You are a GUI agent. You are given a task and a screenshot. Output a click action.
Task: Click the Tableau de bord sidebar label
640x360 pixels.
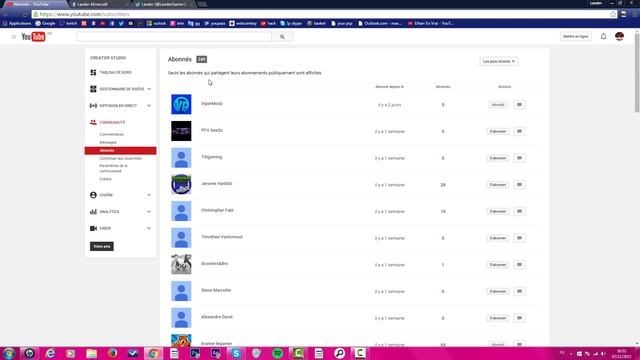(x=116, y=72)
